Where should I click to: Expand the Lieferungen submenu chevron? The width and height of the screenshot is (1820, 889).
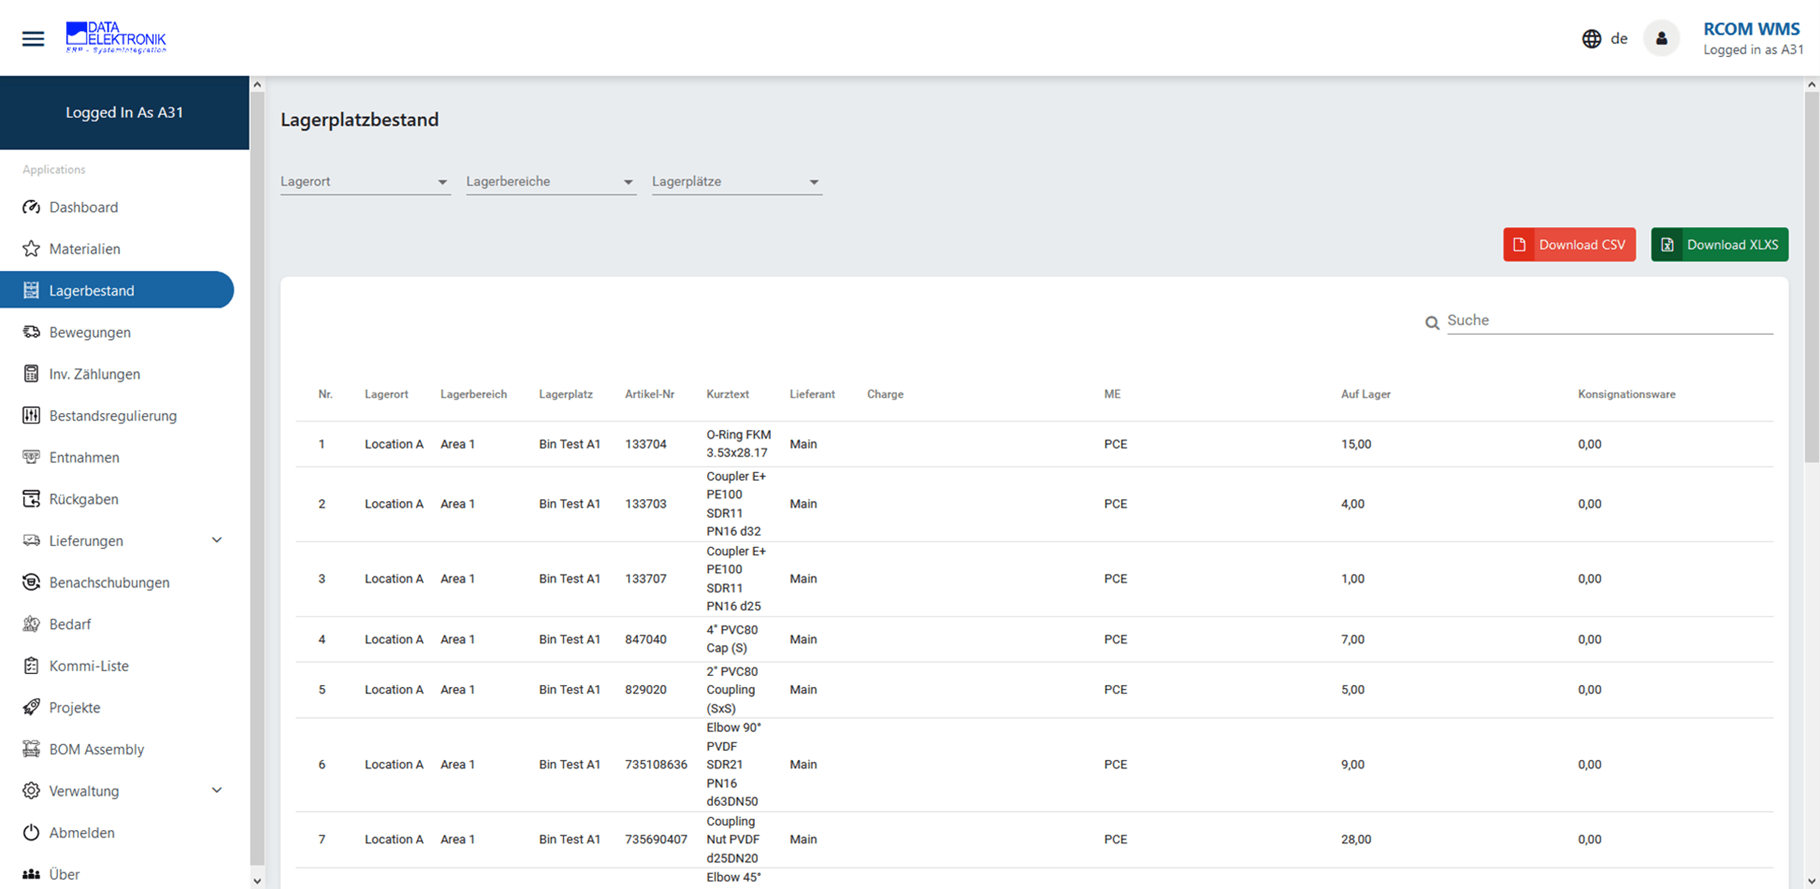coord(217,540)
